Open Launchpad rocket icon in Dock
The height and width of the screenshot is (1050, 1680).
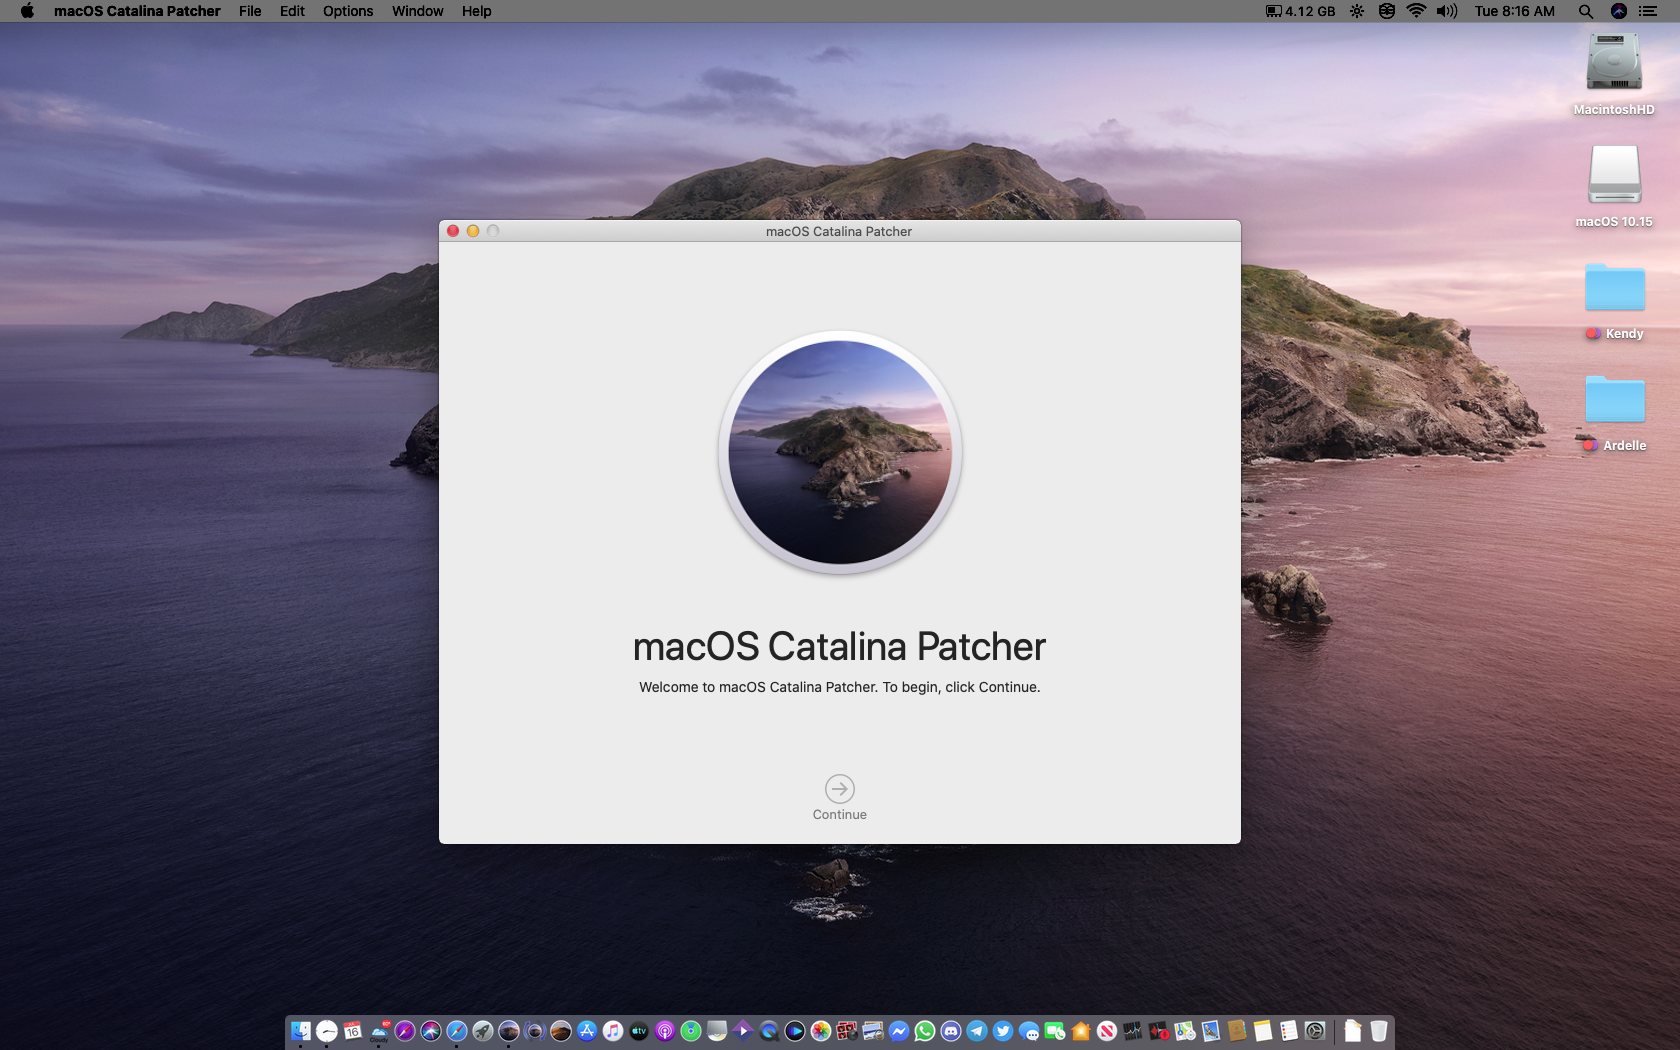tap(483, 1031)
